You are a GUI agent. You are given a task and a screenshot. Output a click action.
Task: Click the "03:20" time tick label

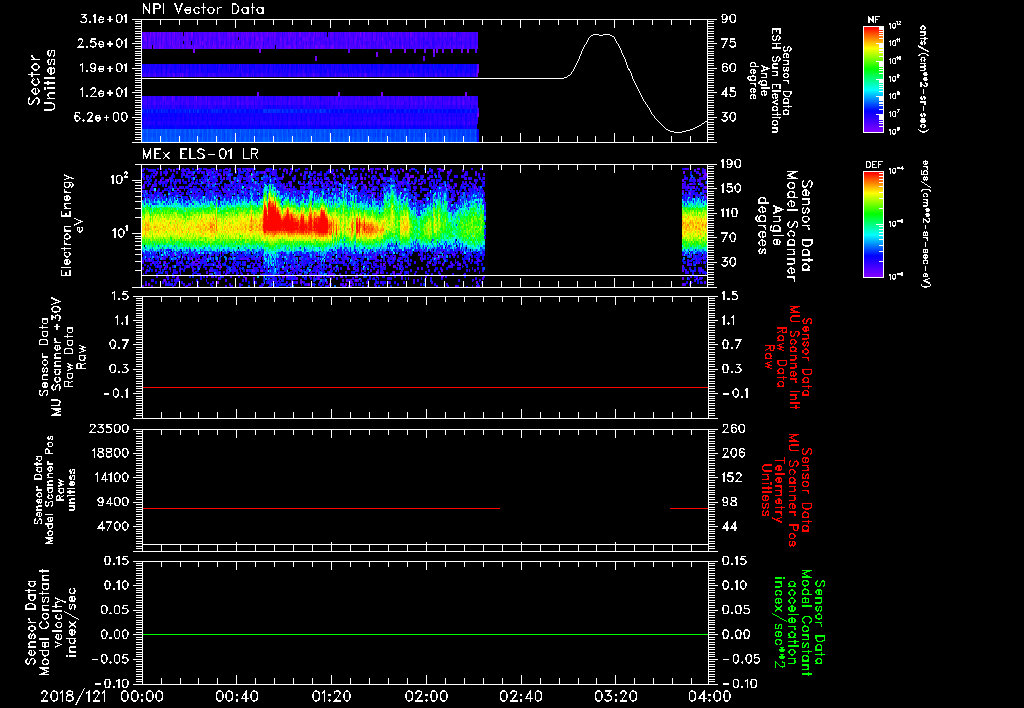(x=615, y=696)
